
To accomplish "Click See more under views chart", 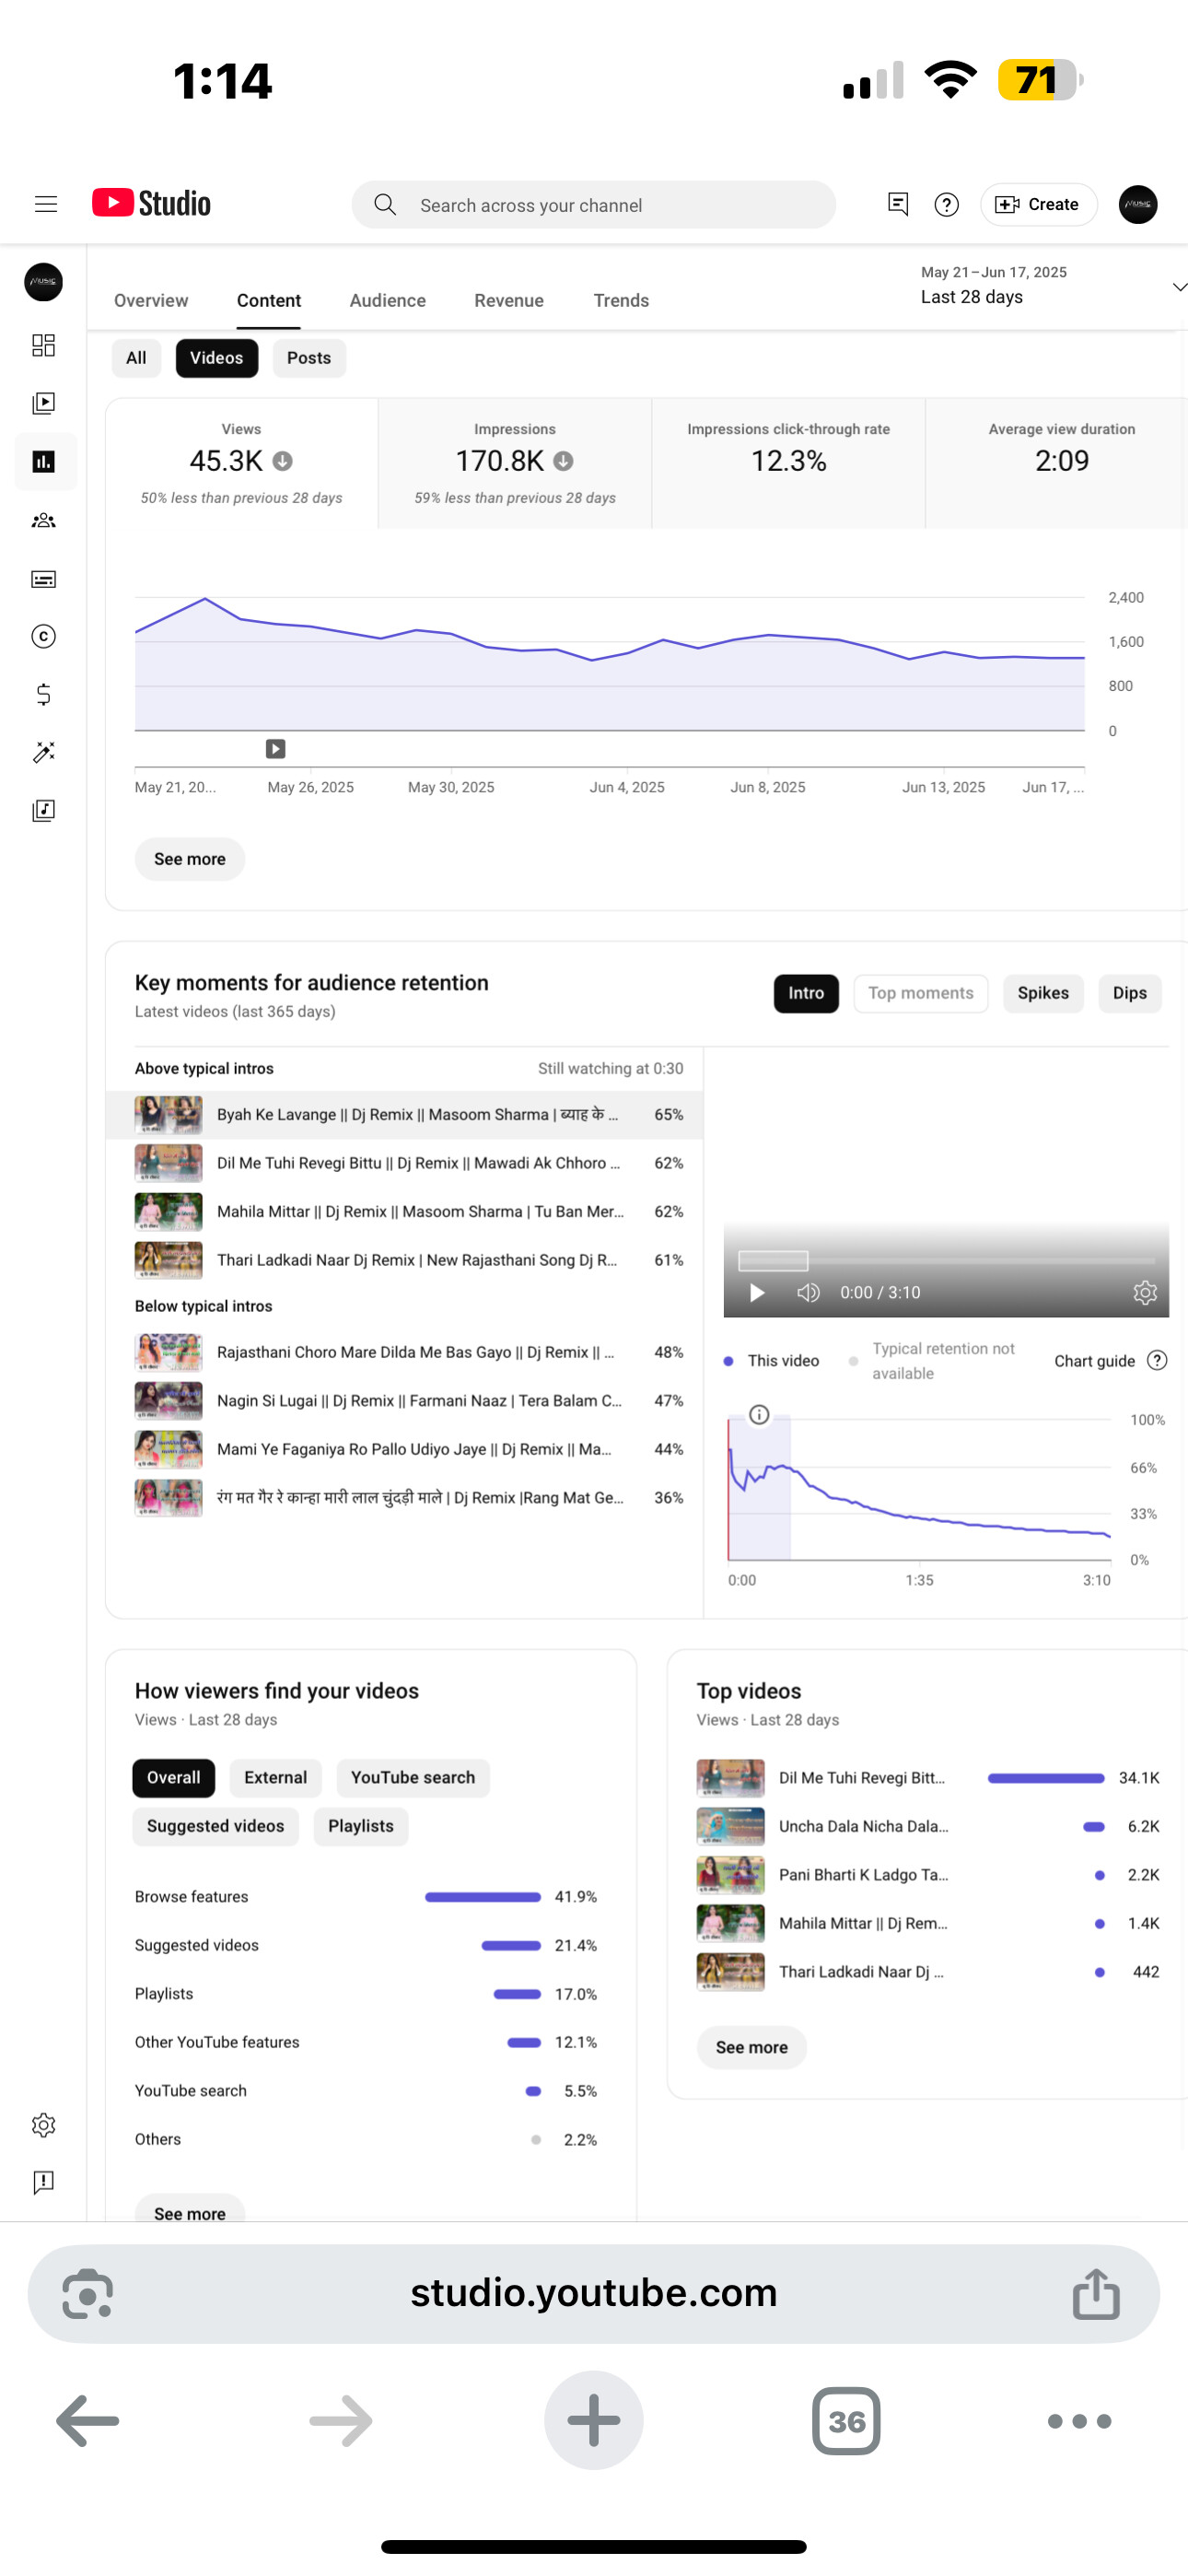I will click(x=190, y=859).
